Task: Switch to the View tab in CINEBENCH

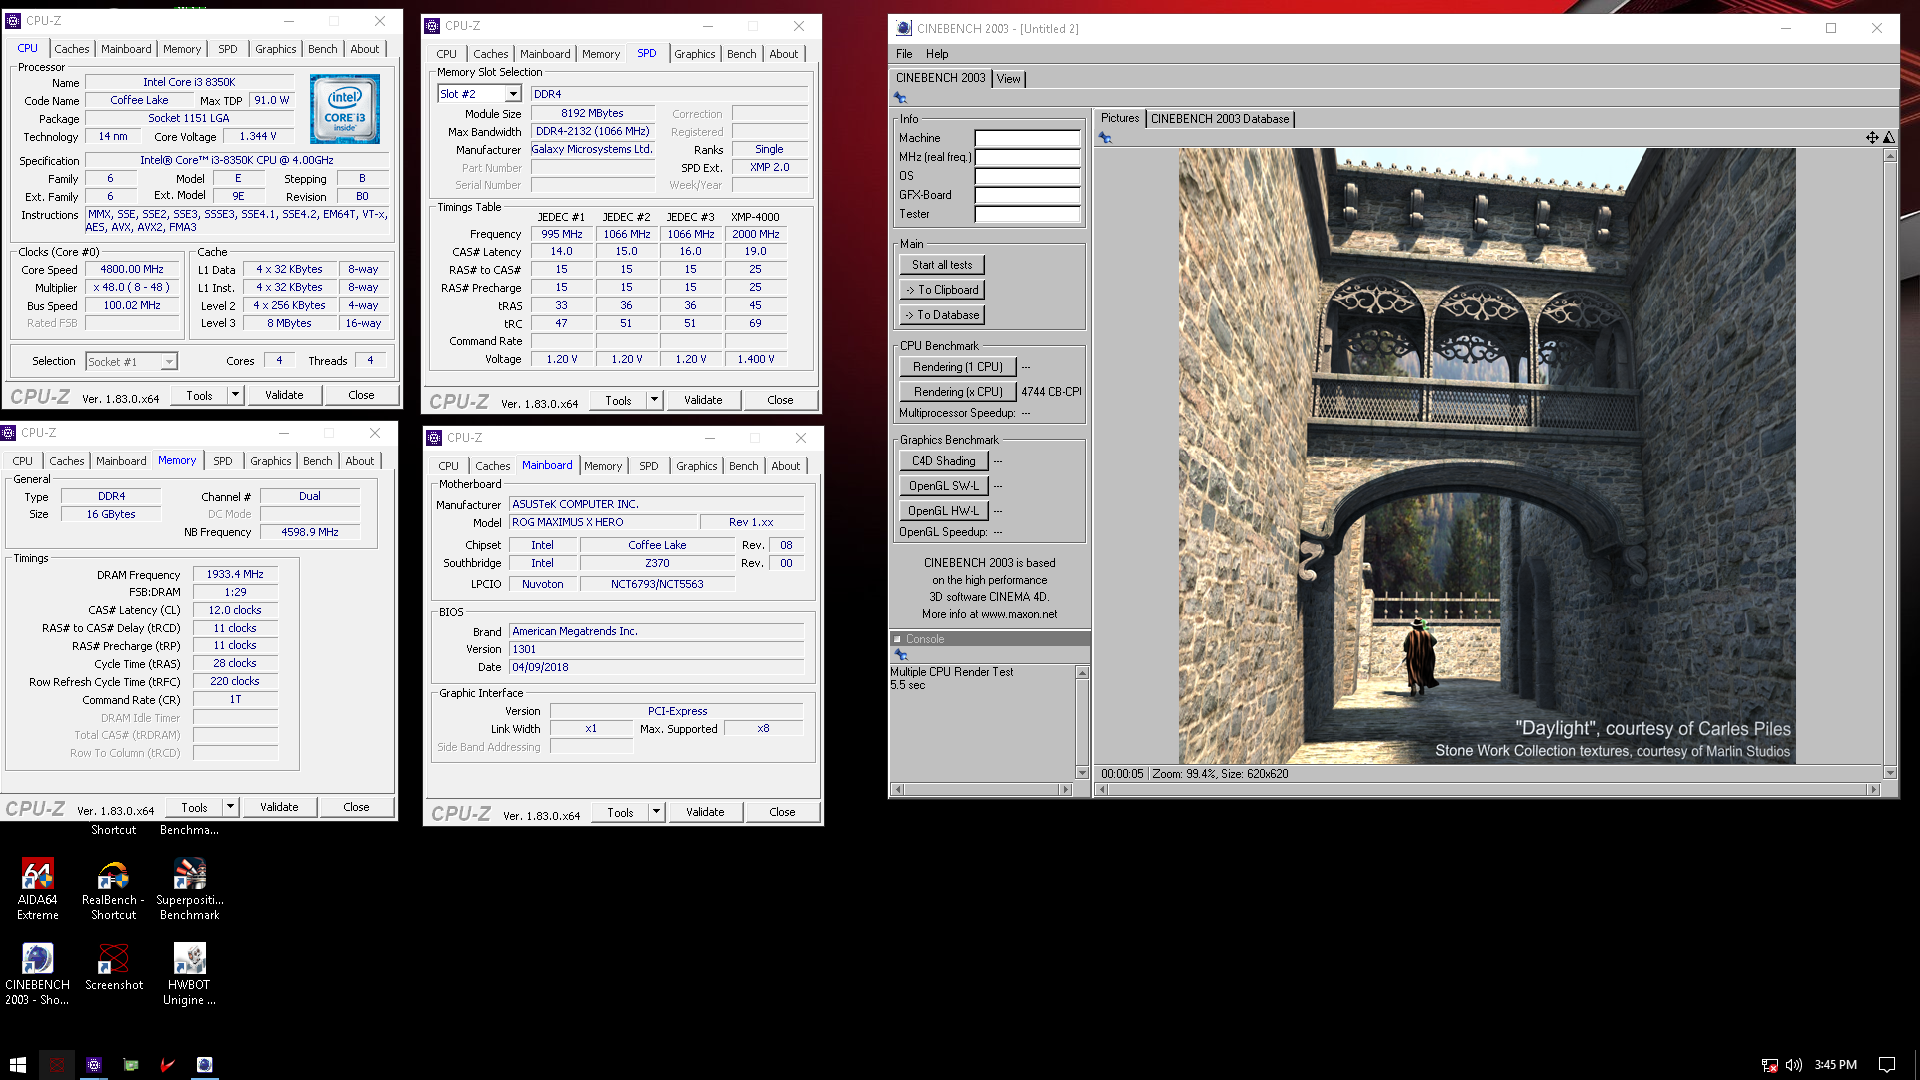Action: pyautogui.click(x=1008, y=79)
